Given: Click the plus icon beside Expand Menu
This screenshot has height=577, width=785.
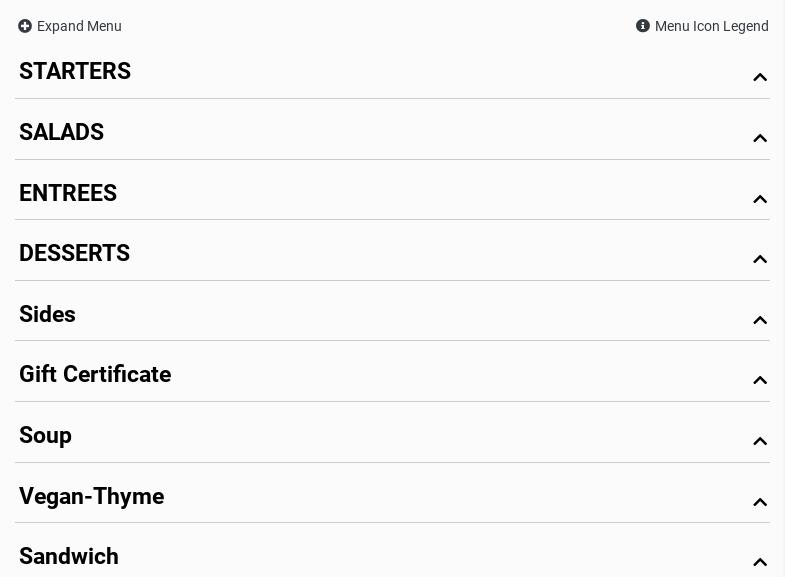Looking at the screenshot, I should tap(25, 26).
